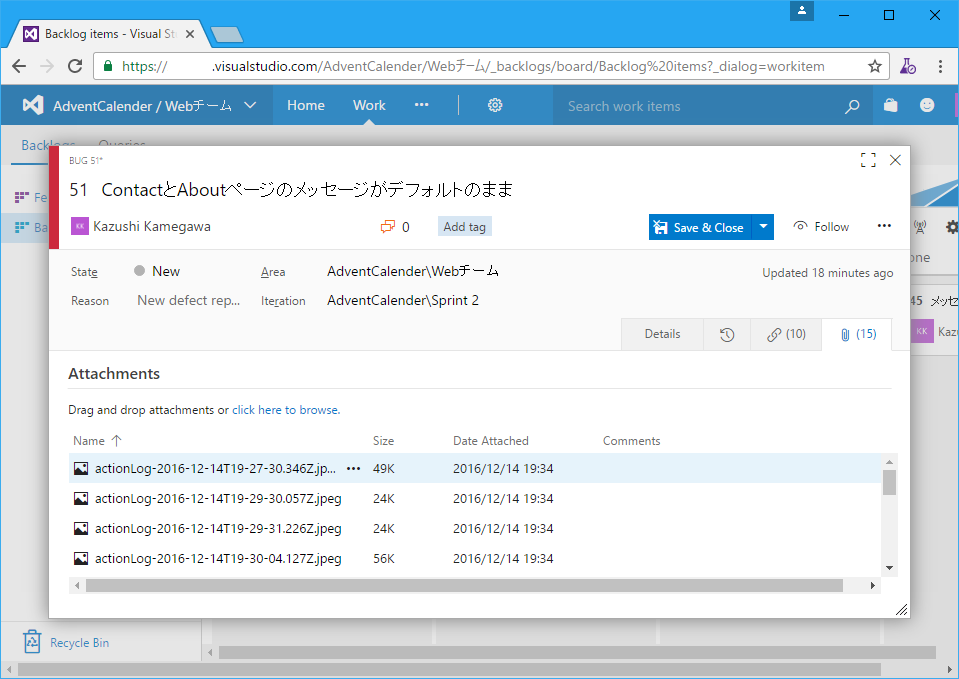The image size is (959, 679).
Task: Go to the Home menu
Action: tap(306, 105)
